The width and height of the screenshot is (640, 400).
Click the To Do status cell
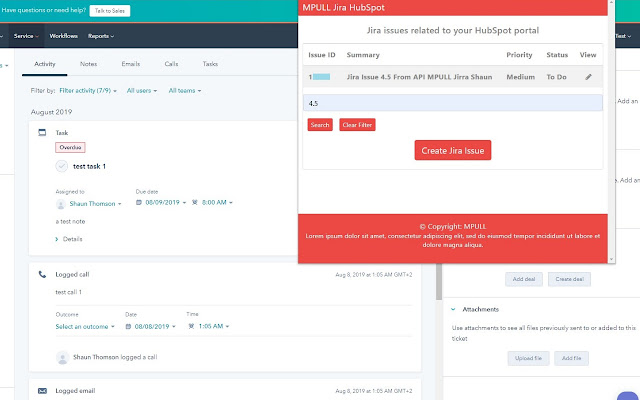pos(556,77)
